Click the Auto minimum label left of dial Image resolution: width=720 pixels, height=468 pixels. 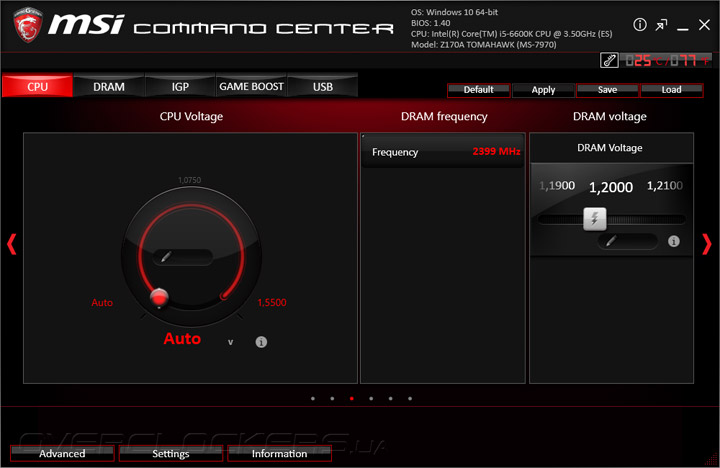tap(102, 303)
